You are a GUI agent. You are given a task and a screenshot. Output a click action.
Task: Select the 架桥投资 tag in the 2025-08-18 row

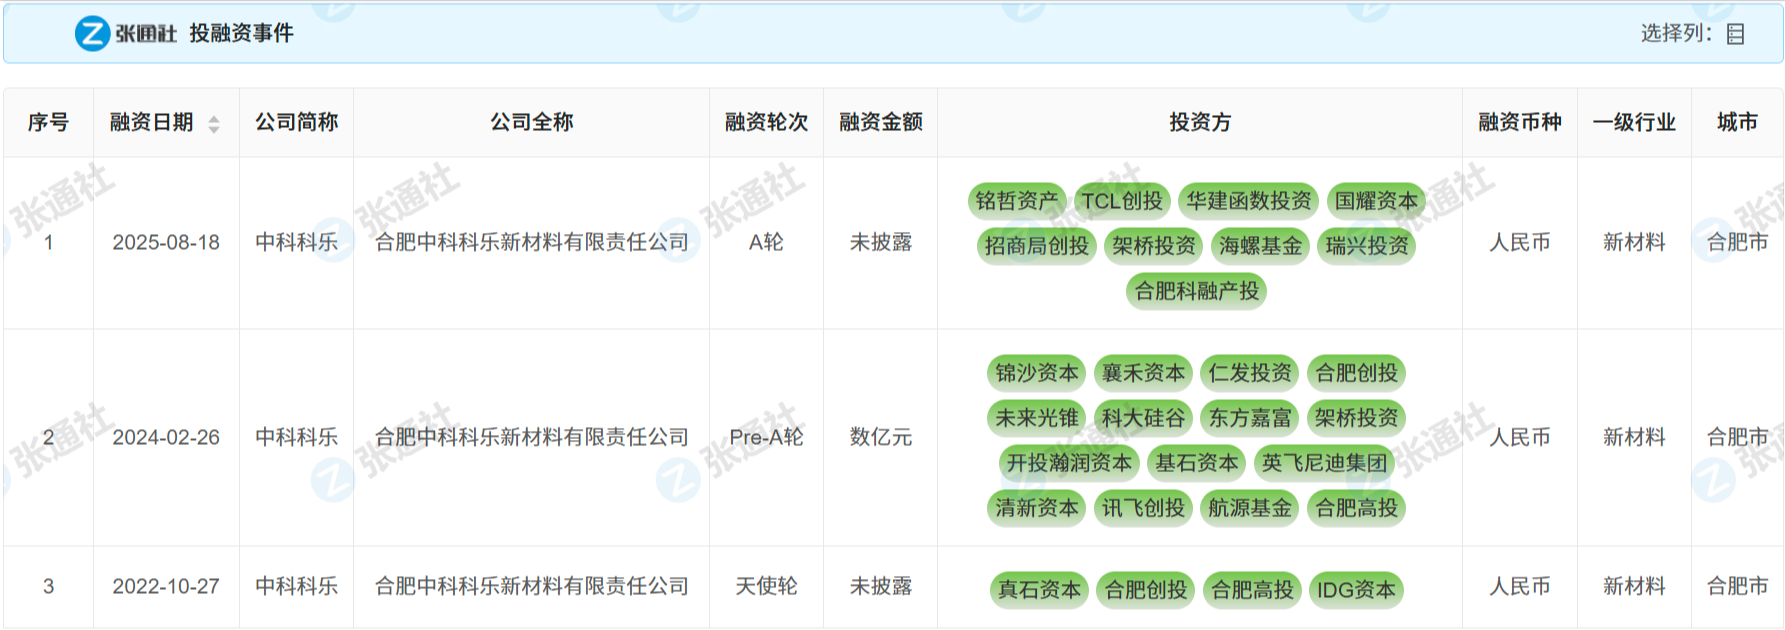point(1154,246)
